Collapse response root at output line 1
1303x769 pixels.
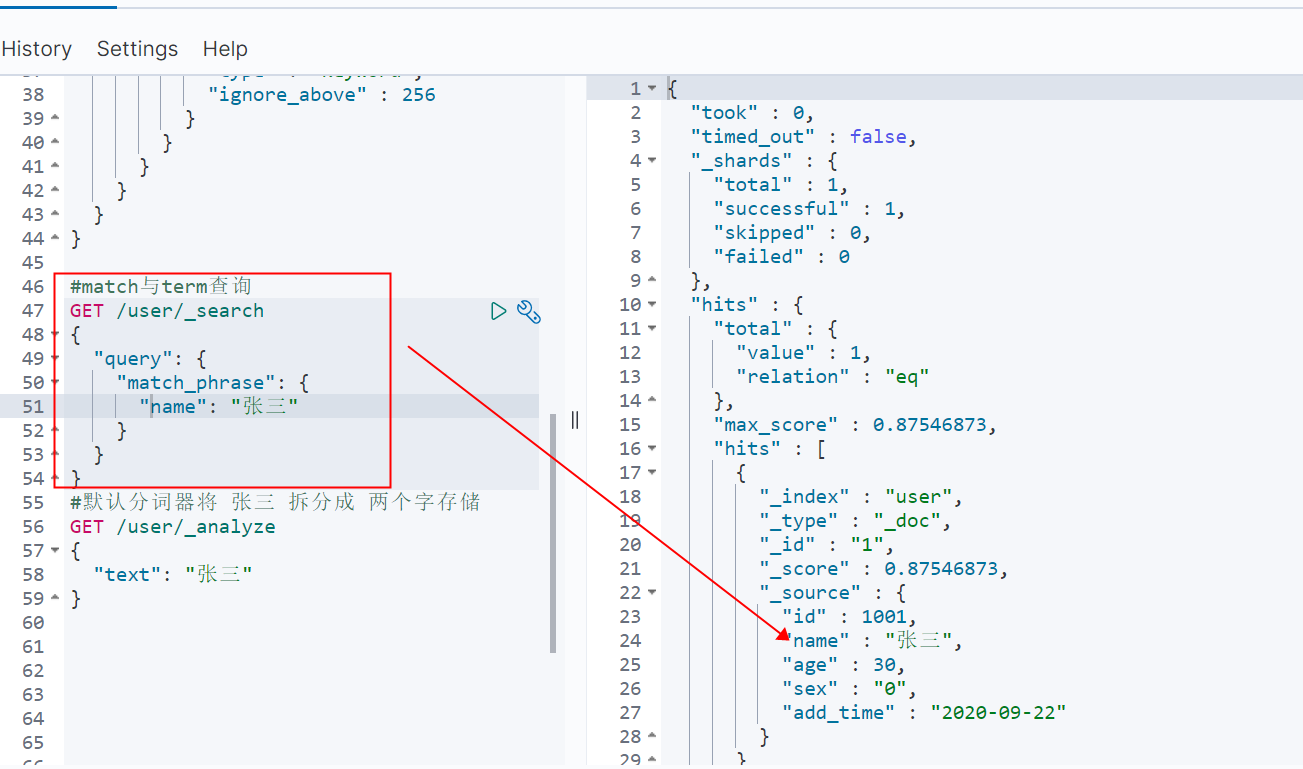652,89
